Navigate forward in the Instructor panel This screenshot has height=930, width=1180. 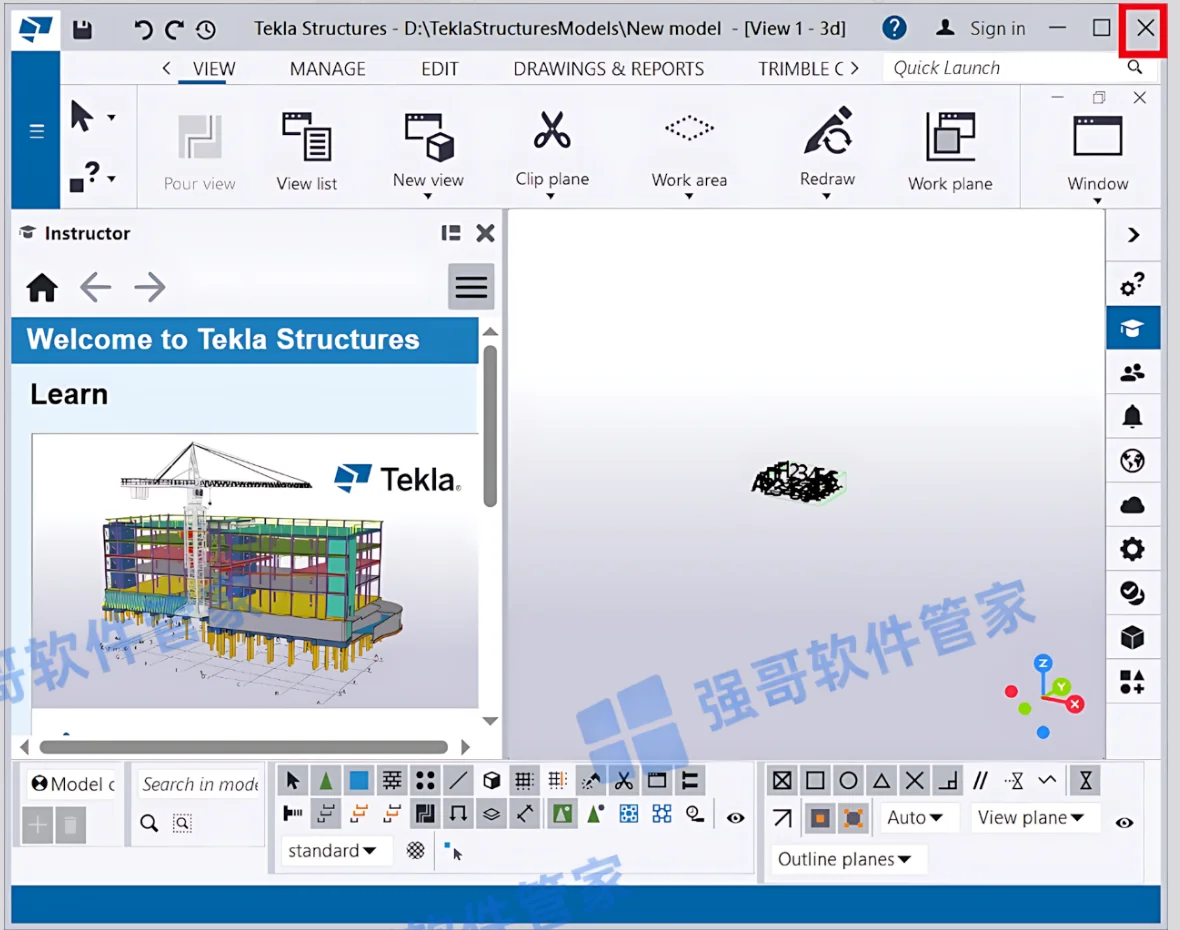pos(150,287)
